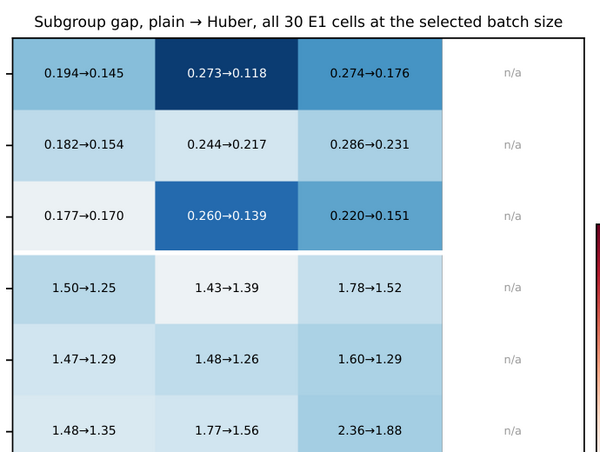Select the darkest cell 0.273→0.118
600x452 pixels.
[227, 74]
